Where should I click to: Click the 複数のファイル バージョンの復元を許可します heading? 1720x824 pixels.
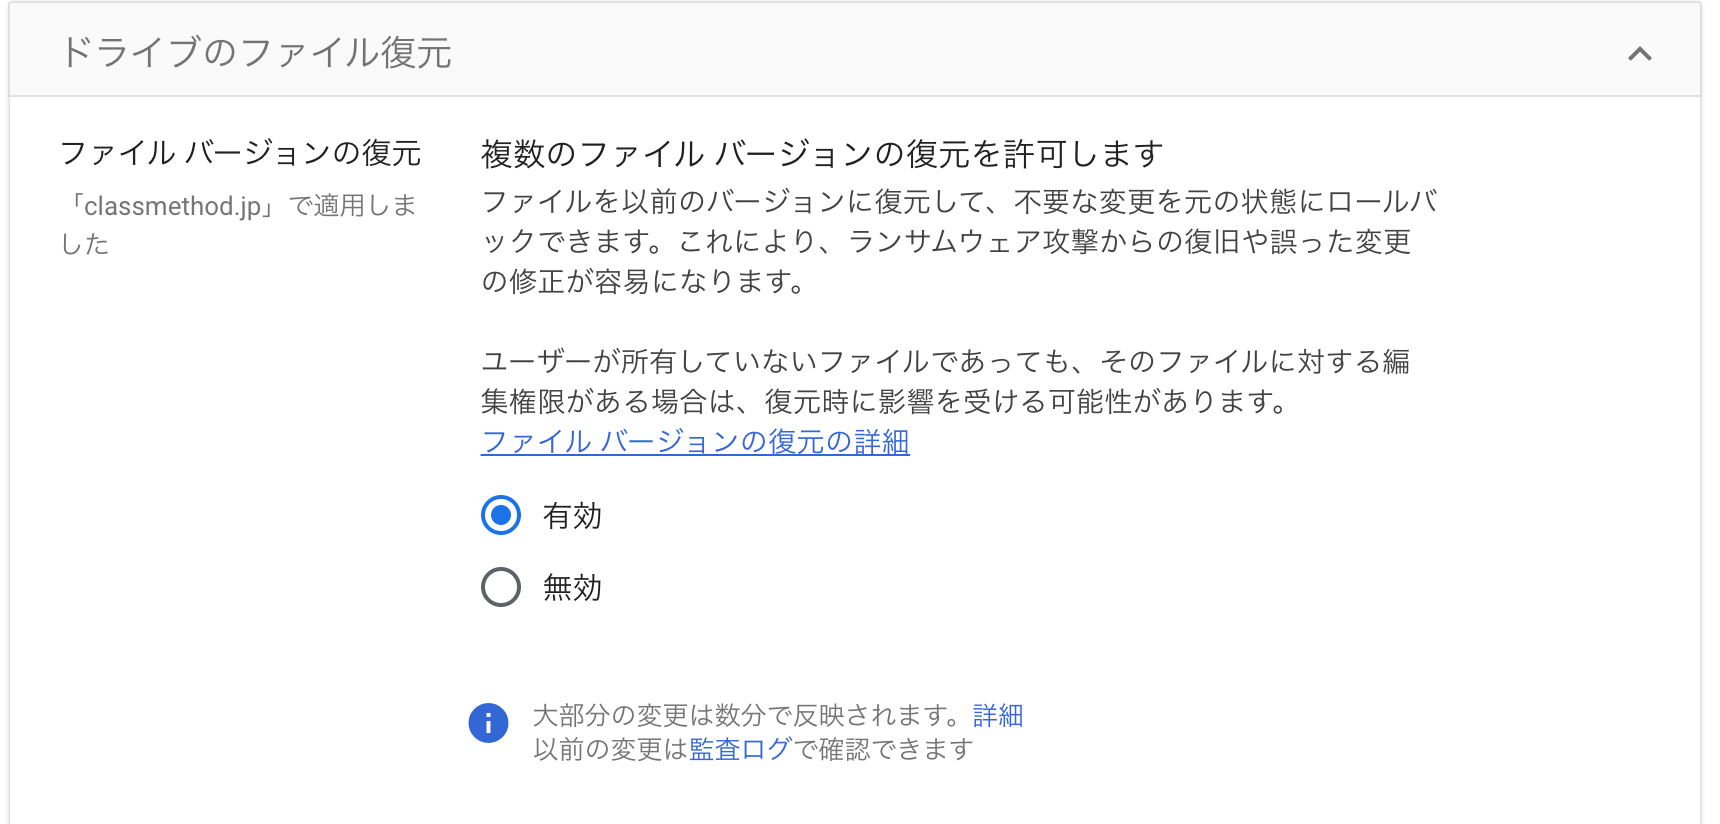click(821, 150)
